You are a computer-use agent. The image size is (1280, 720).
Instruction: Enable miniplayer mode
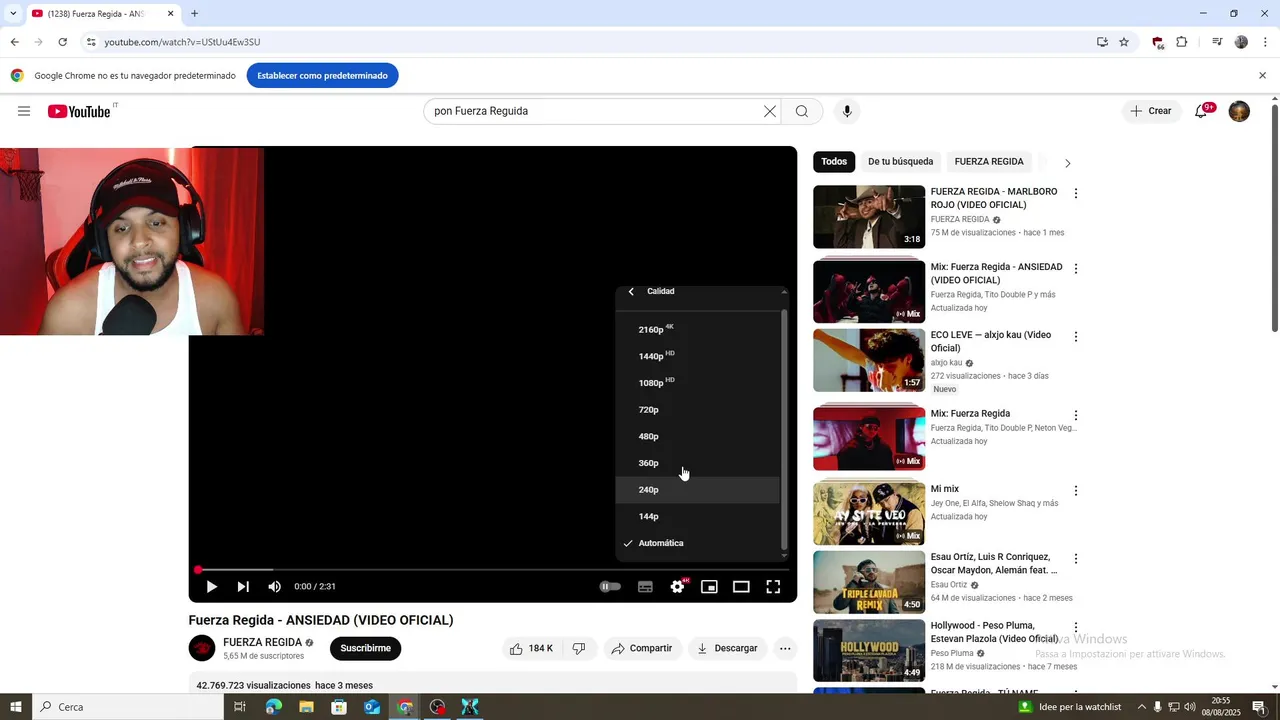pos(709,587)
